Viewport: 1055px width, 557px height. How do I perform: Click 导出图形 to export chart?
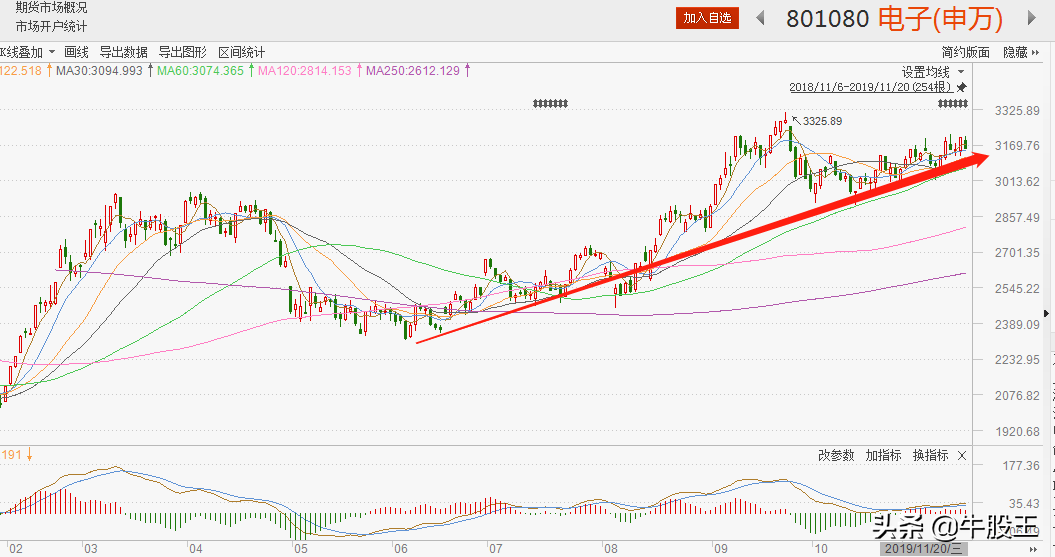[182, 52]
